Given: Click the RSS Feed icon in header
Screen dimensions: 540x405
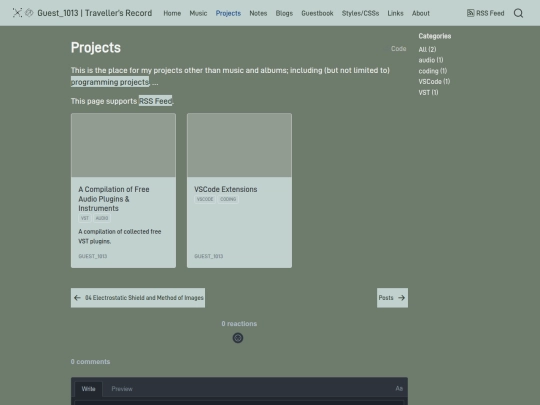Looking at the screenshot, I should click(x=470, y=13).
